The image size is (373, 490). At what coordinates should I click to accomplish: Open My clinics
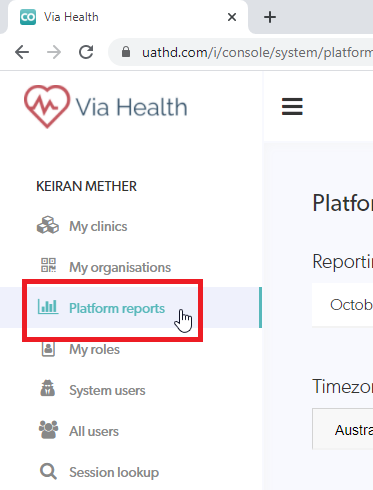tap(98, 227)
